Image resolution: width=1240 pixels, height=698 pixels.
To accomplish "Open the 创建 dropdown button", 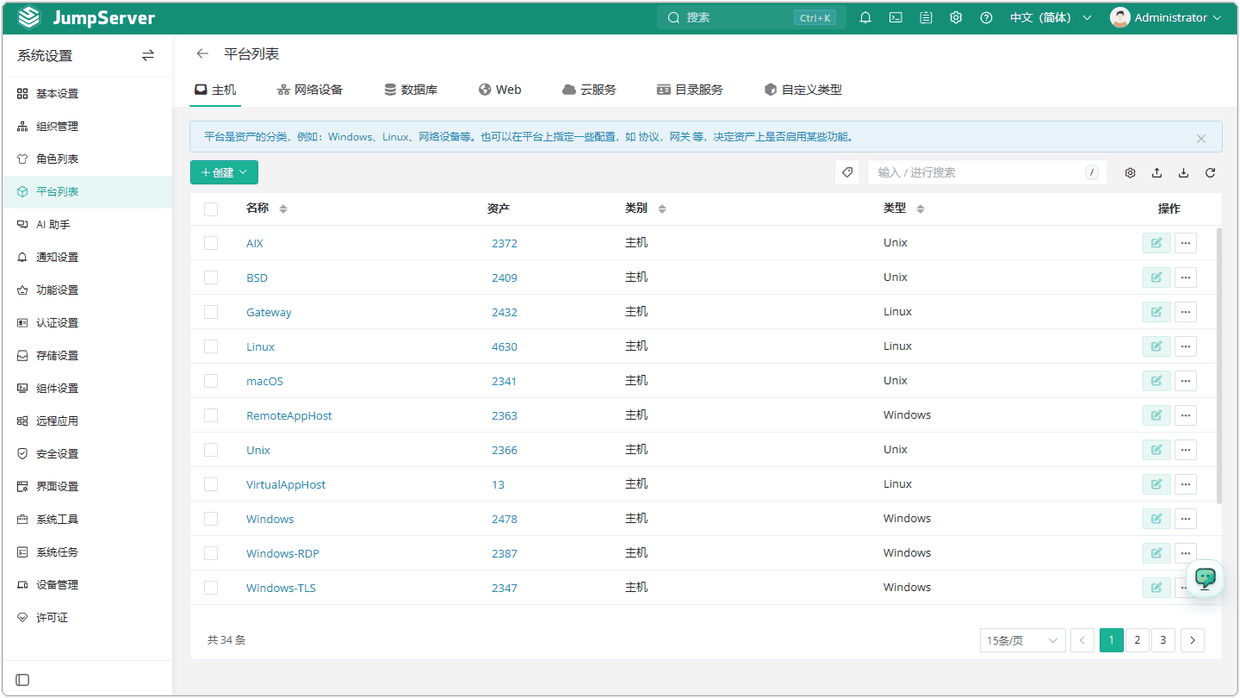I will click(x=224, y=173).
